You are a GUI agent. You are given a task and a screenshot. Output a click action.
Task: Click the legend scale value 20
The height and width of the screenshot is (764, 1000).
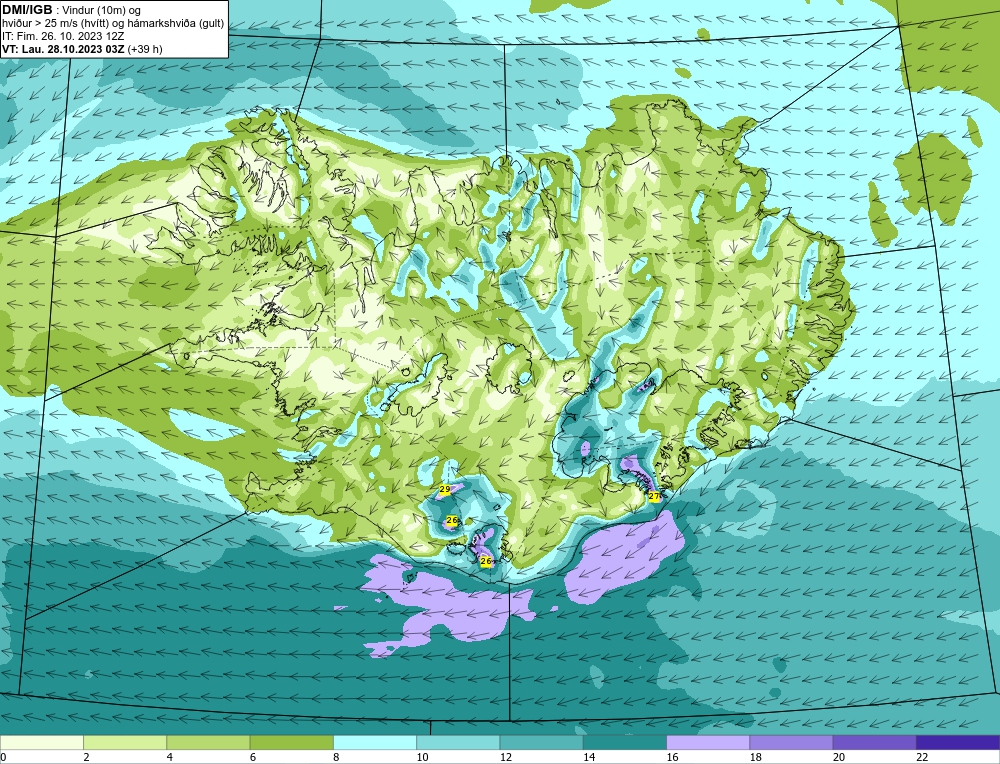click(839, 757)
